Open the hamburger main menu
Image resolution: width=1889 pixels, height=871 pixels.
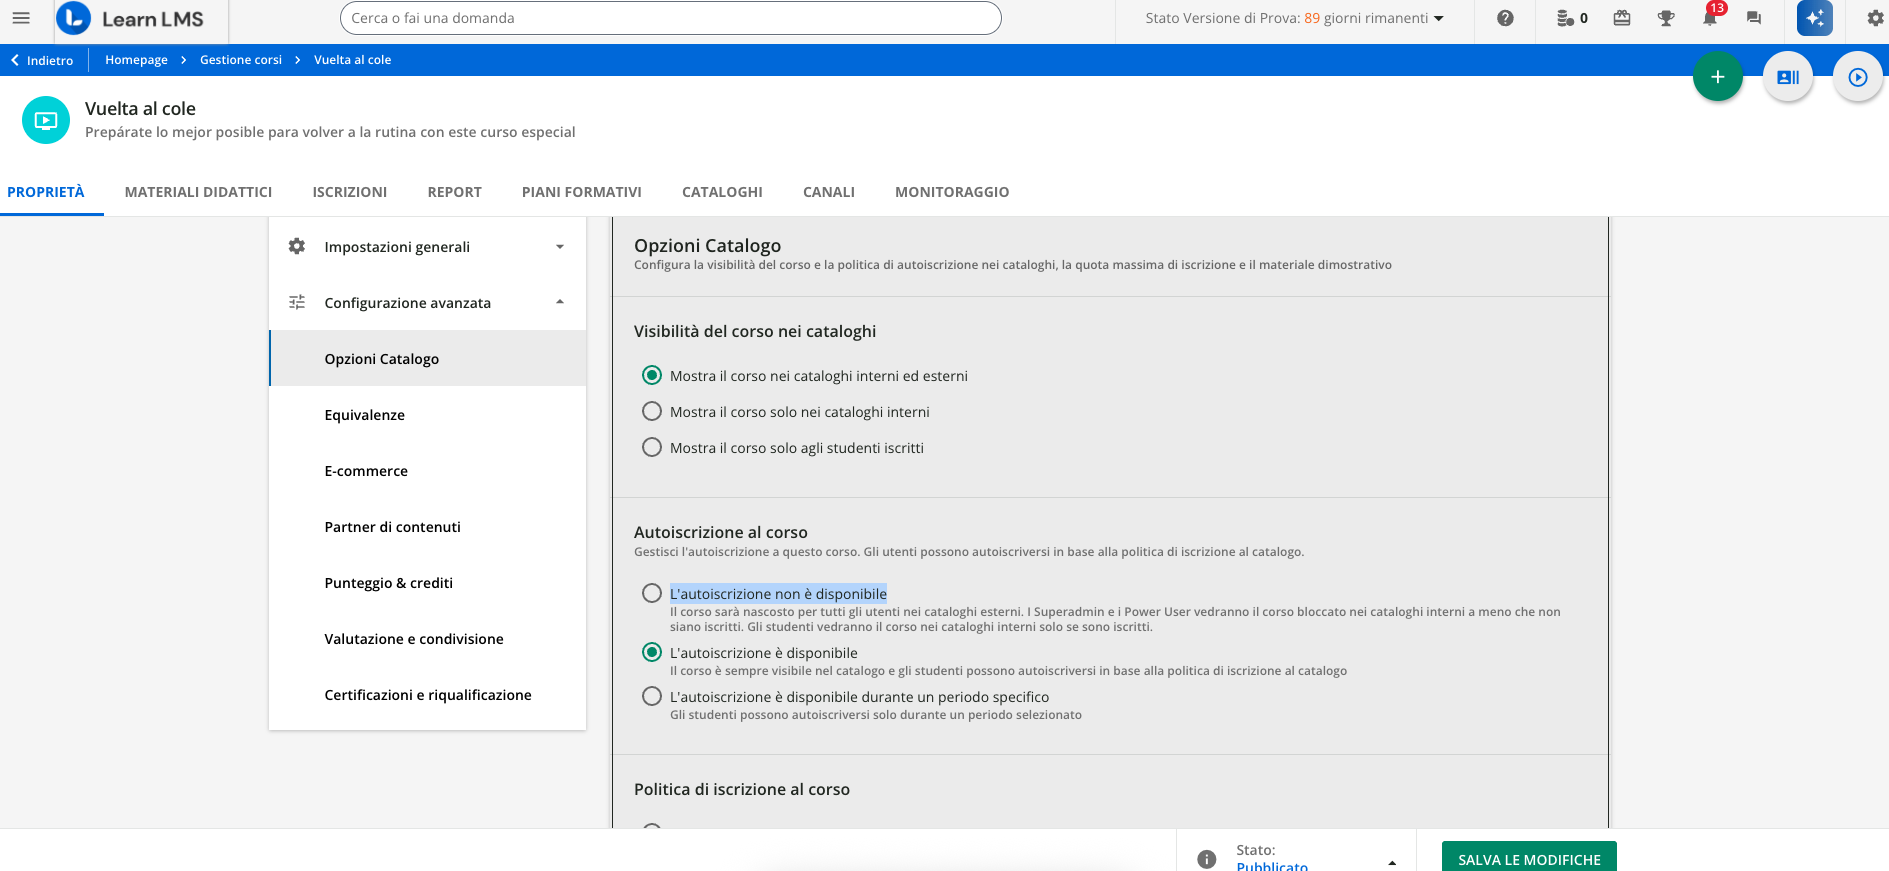click(21, 18)
